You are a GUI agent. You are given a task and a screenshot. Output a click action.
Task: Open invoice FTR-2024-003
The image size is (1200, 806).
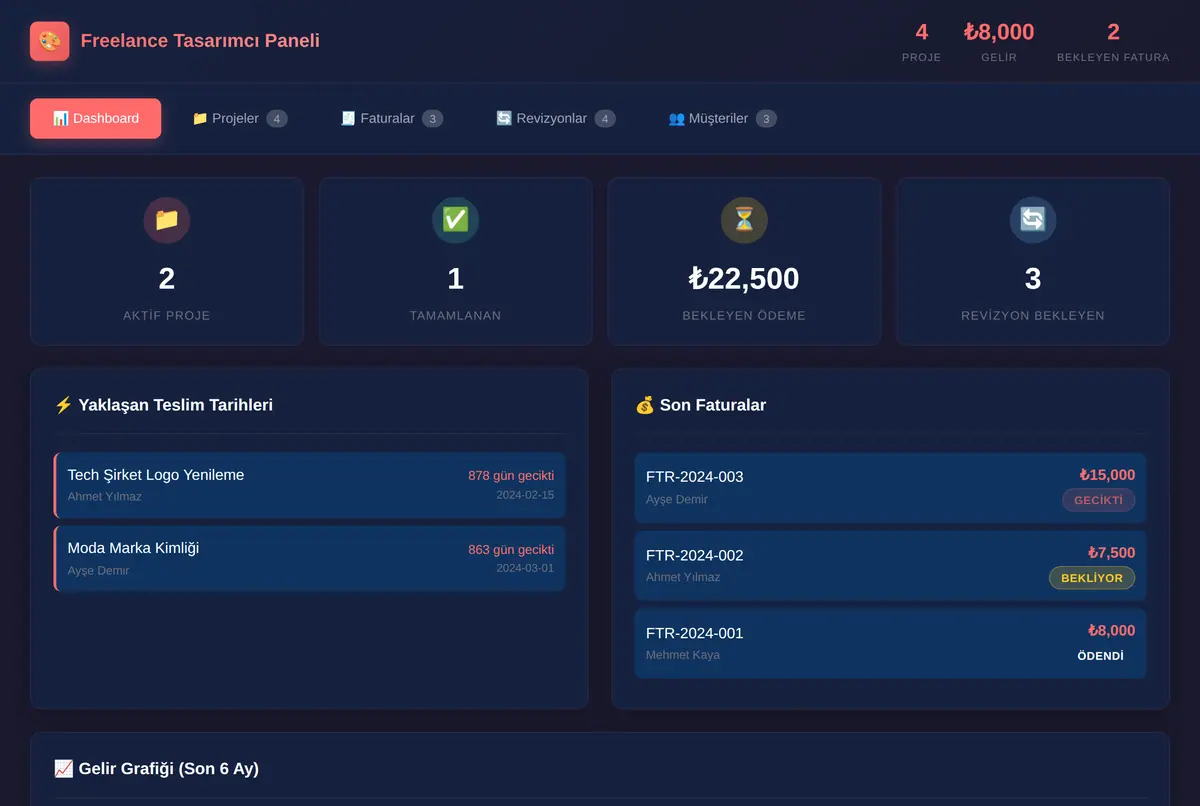890,488
